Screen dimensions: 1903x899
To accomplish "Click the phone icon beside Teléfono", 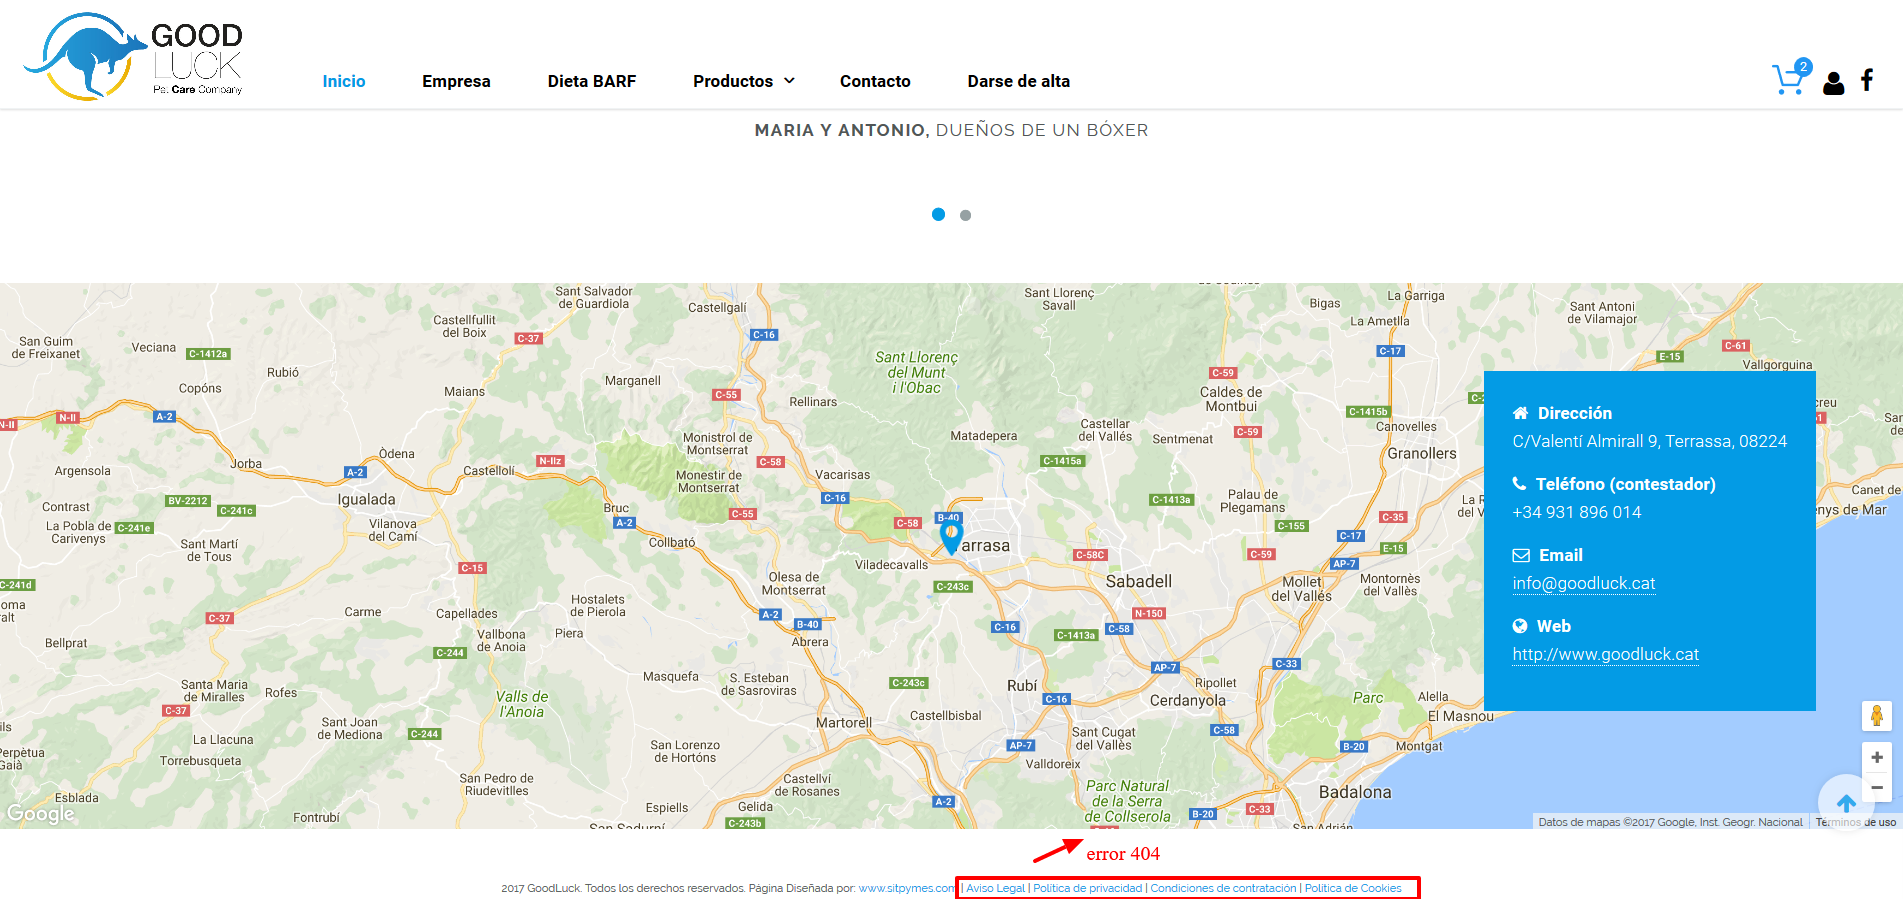I will point(1519,484).
